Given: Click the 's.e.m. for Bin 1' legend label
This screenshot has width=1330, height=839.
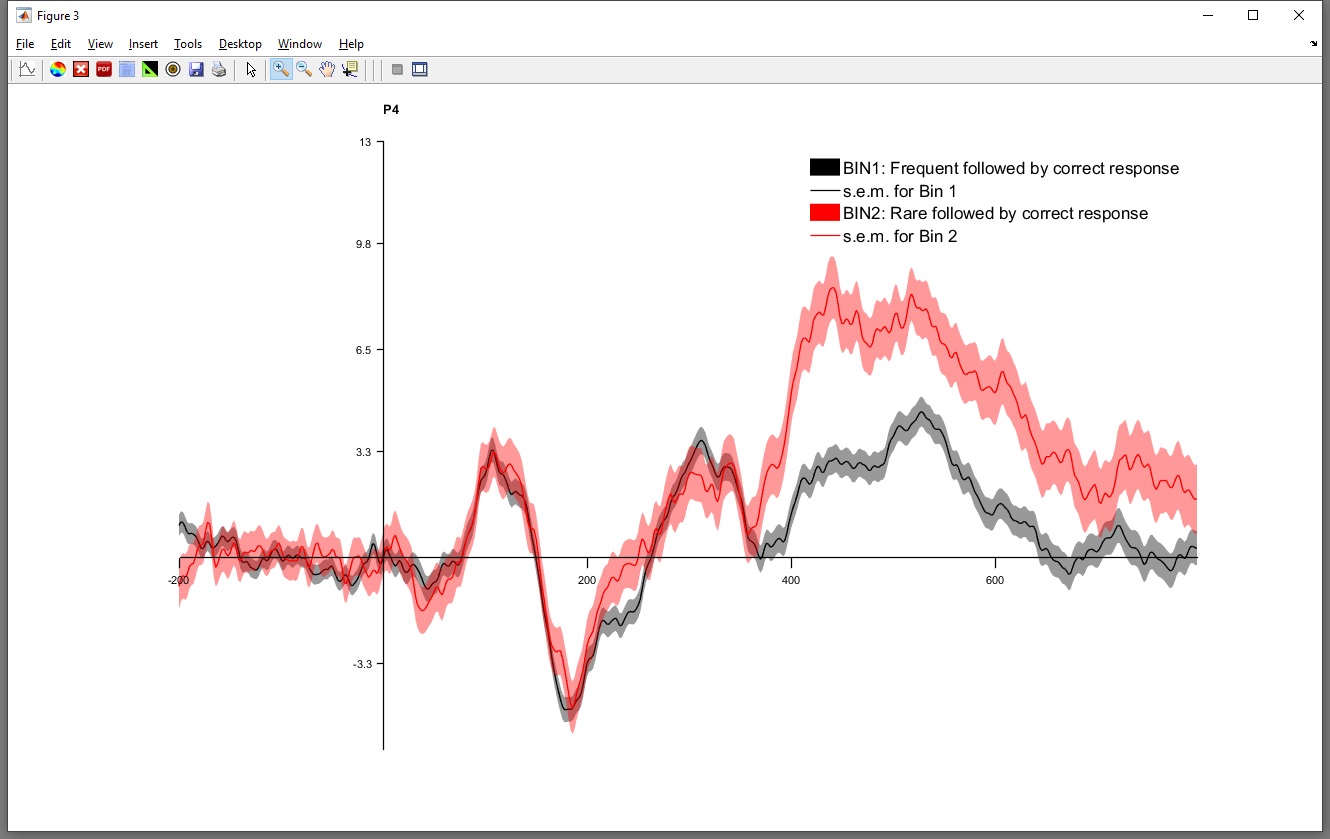Looking at the screenshot, I should (x=900, y=191).
